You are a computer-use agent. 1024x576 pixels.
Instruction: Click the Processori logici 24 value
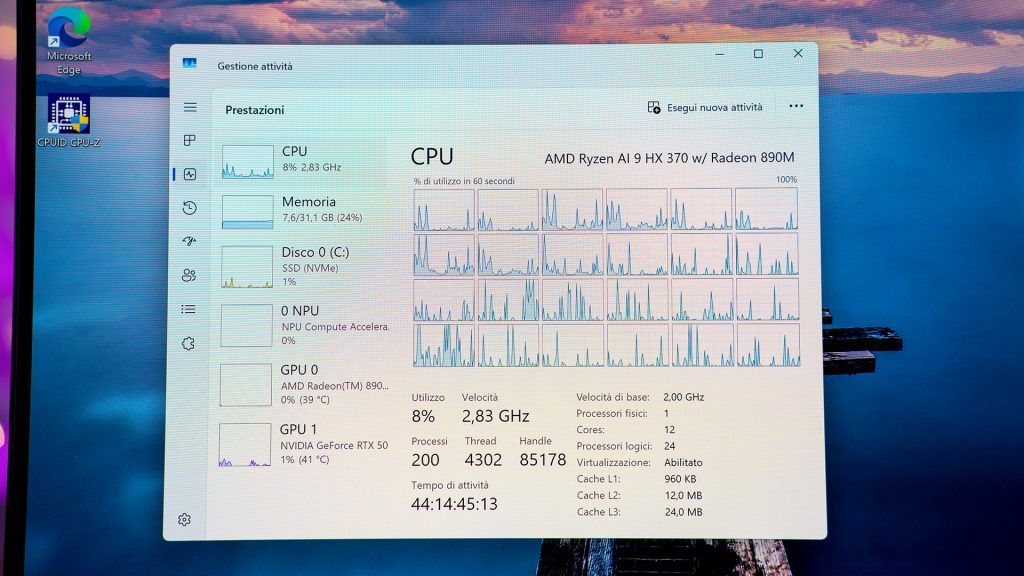click(x=669, y=446)
